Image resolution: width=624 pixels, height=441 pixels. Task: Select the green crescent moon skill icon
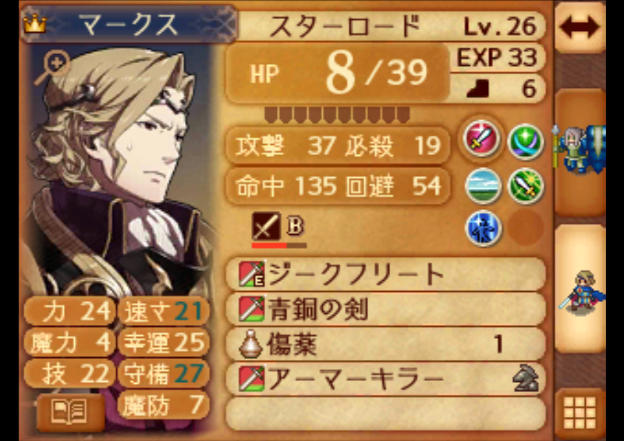[x=526, y=142]
